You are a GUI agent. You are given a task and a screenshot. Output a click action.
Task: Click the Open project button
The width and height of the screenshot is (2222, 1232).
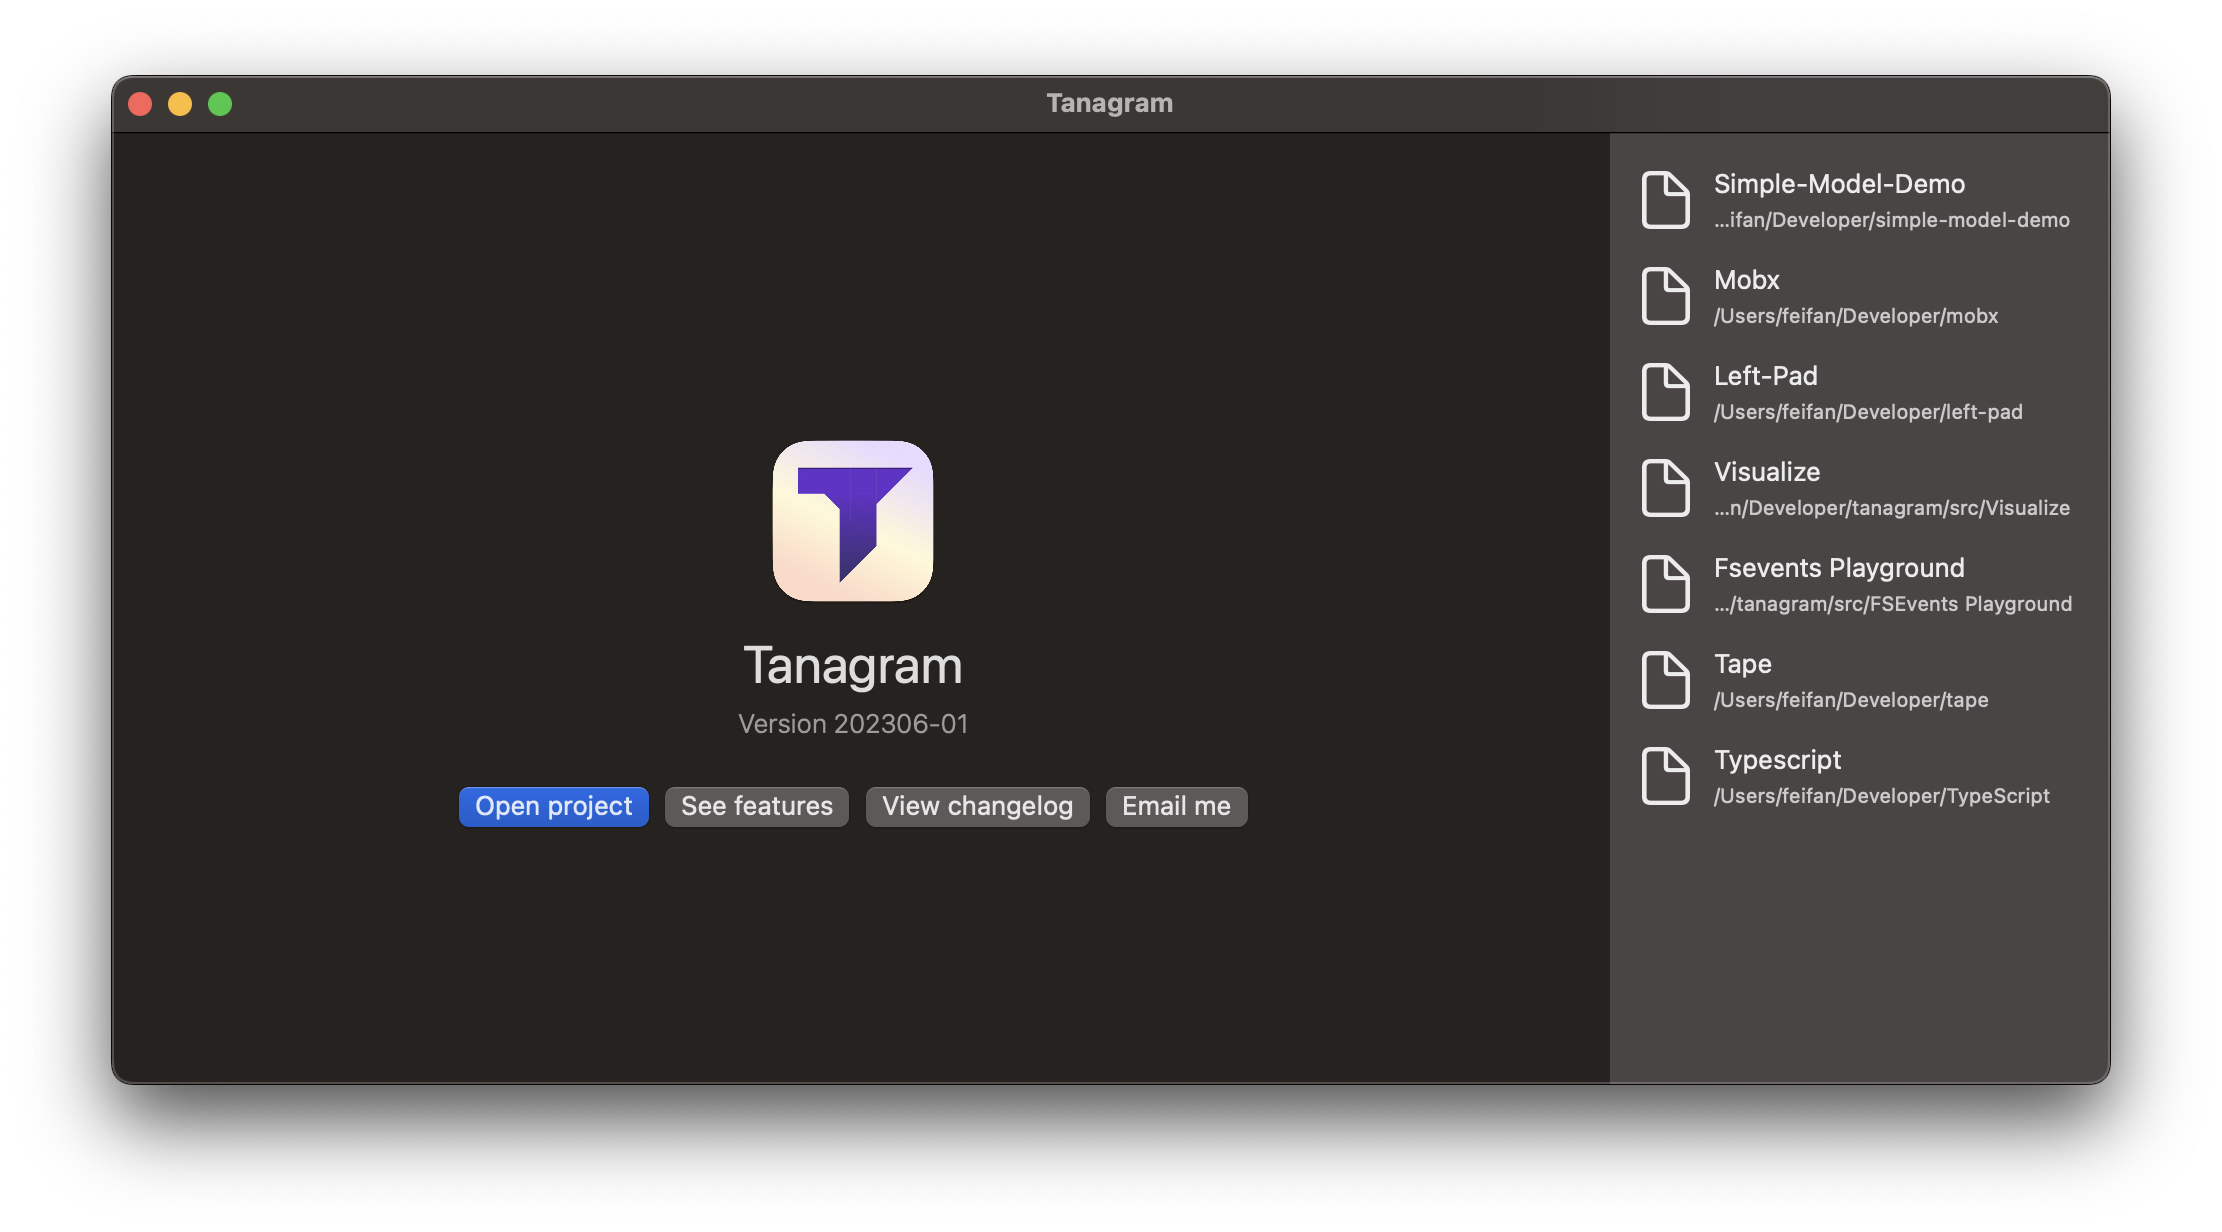[x=553, y=806]
